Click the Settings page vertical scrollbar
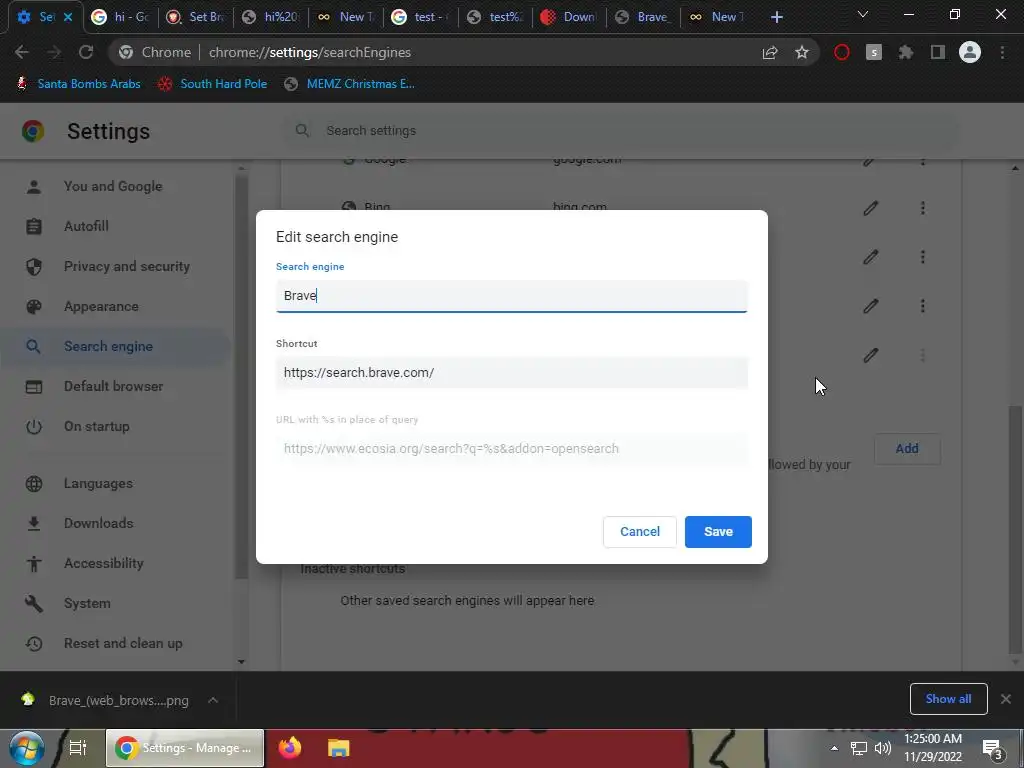The image size is (1024, 768). (x=1015, y=529)
